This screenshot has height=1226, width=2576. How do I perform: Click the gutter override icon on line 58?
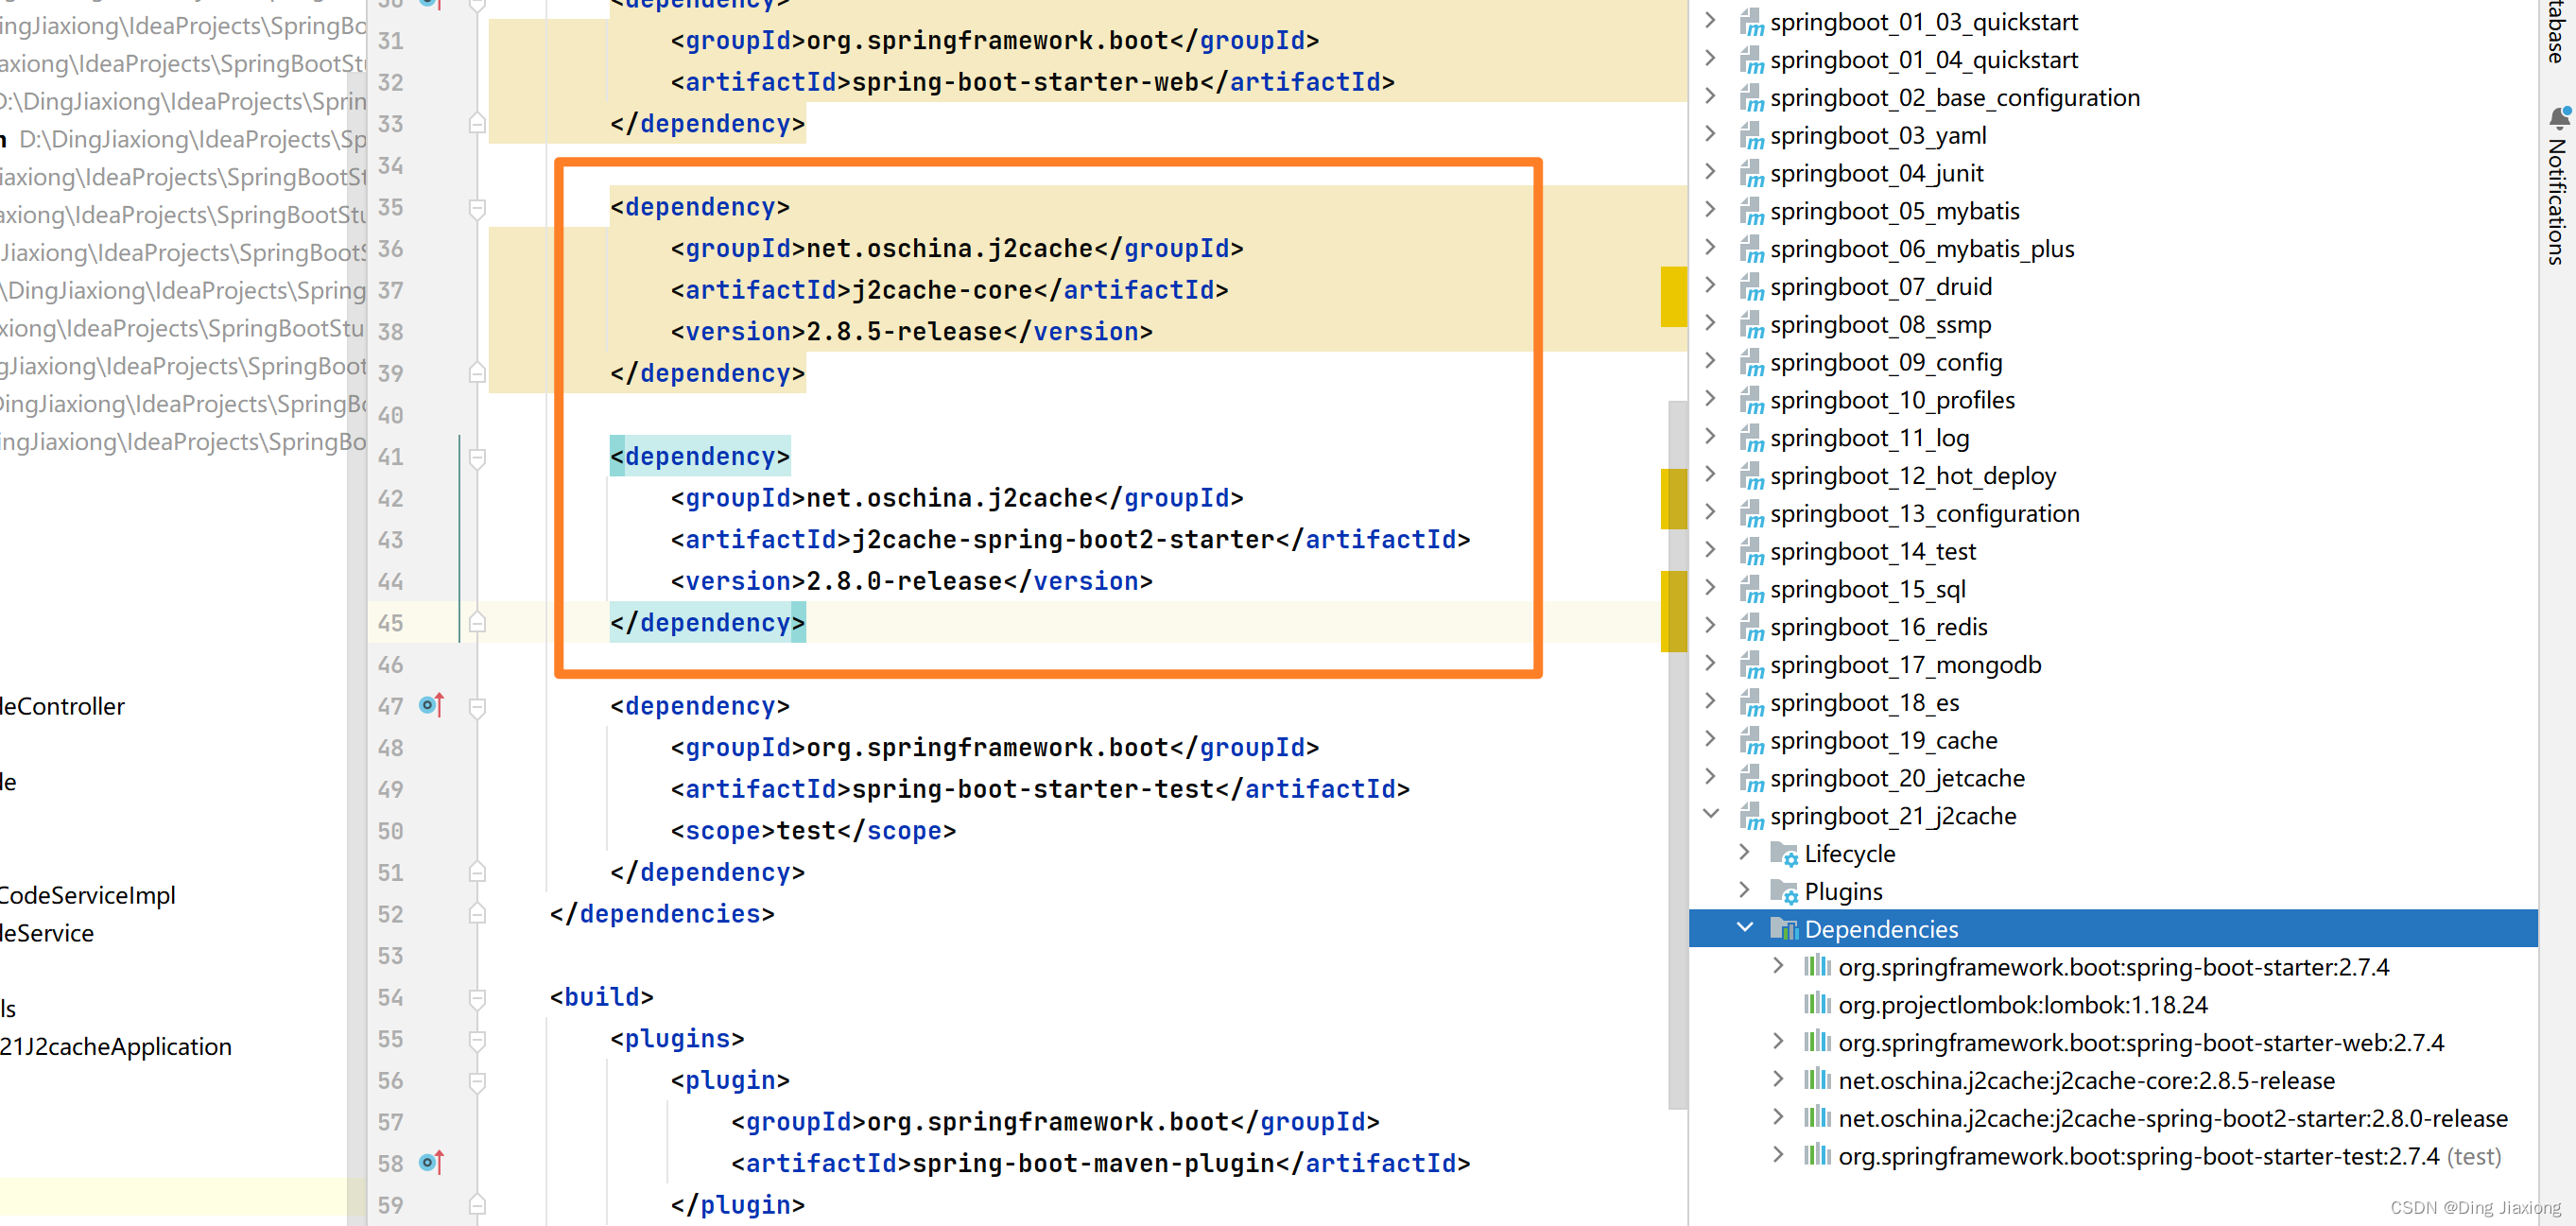pos(431,1162)
